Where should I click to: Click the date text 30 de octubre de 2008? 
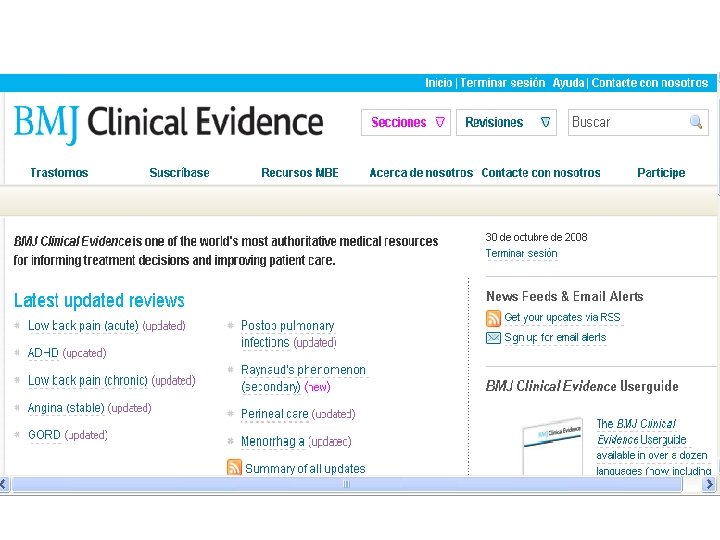tap(536, 237)
